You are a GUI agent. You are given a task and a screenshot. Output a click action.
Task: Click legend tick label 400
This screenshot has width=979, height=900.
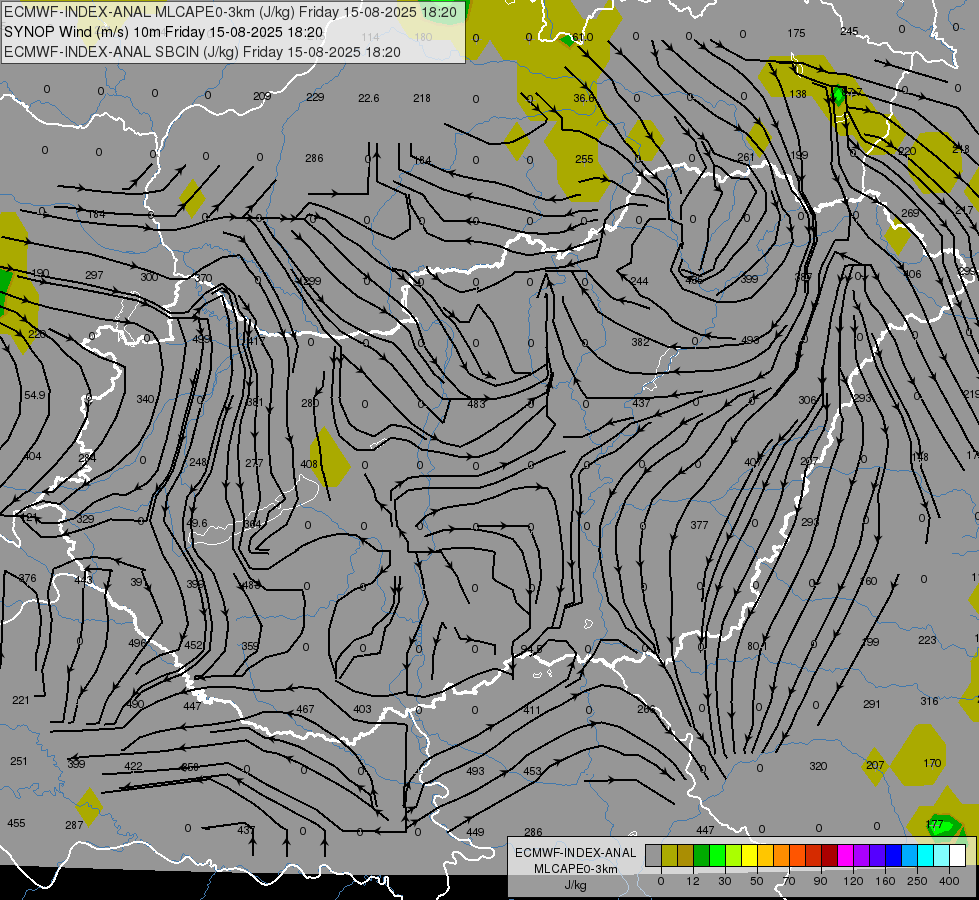coord(949,881)
